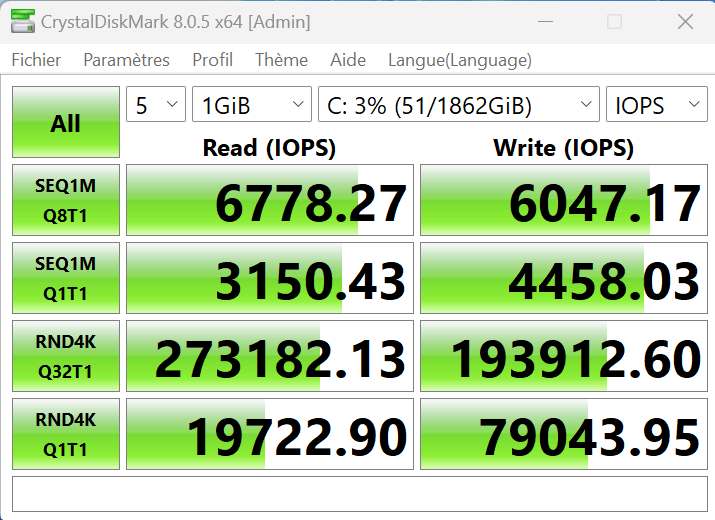The width and height of the screenshot is (715, 520).
Task: Click the RND4K Q32T1 read result 273182.13
Action: click(270, 356)
